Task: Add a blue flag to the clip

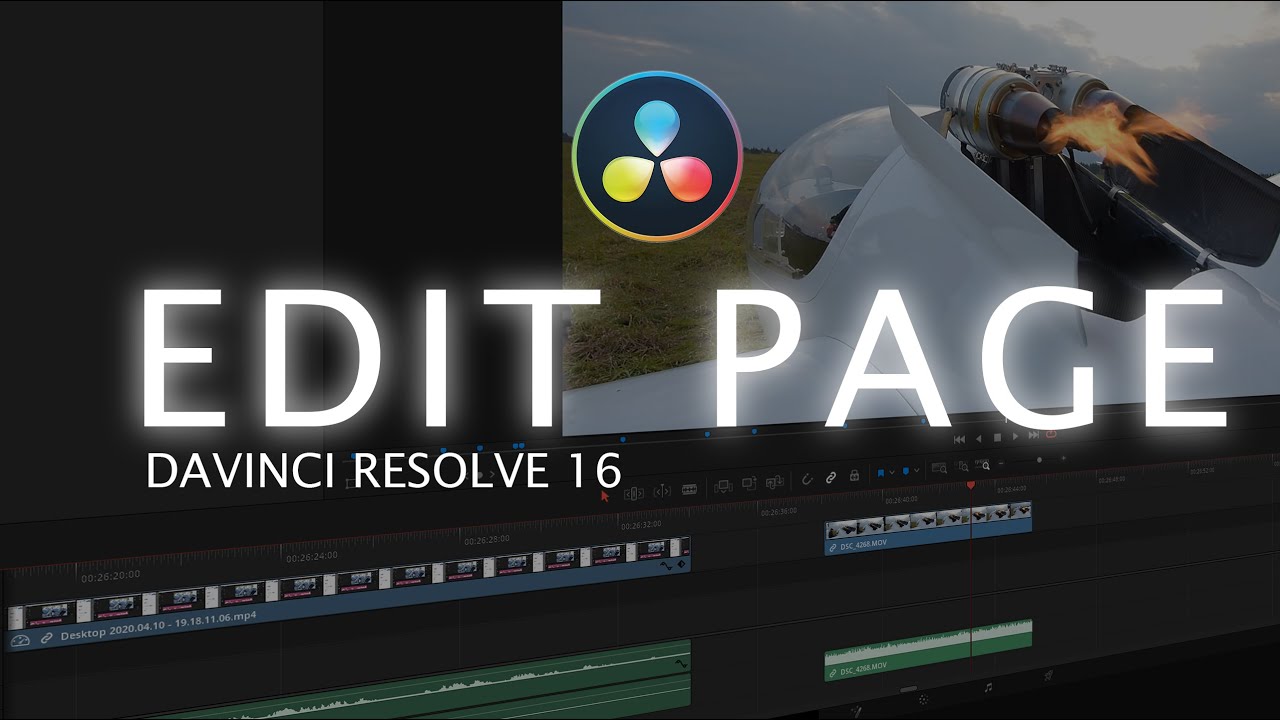Action: point(881,473)
